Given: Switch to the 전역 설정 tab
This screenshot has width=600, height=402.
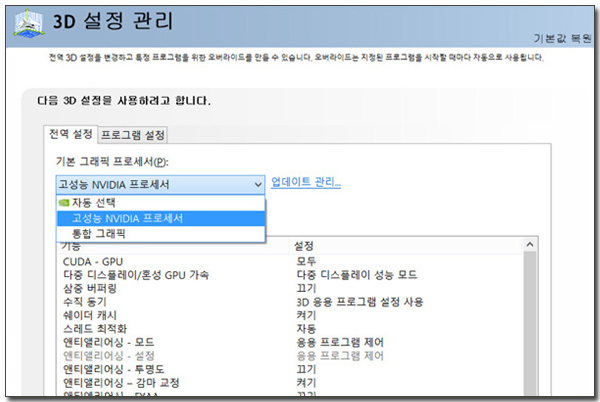Looking at the screenshot, I should tap(71, 134).
